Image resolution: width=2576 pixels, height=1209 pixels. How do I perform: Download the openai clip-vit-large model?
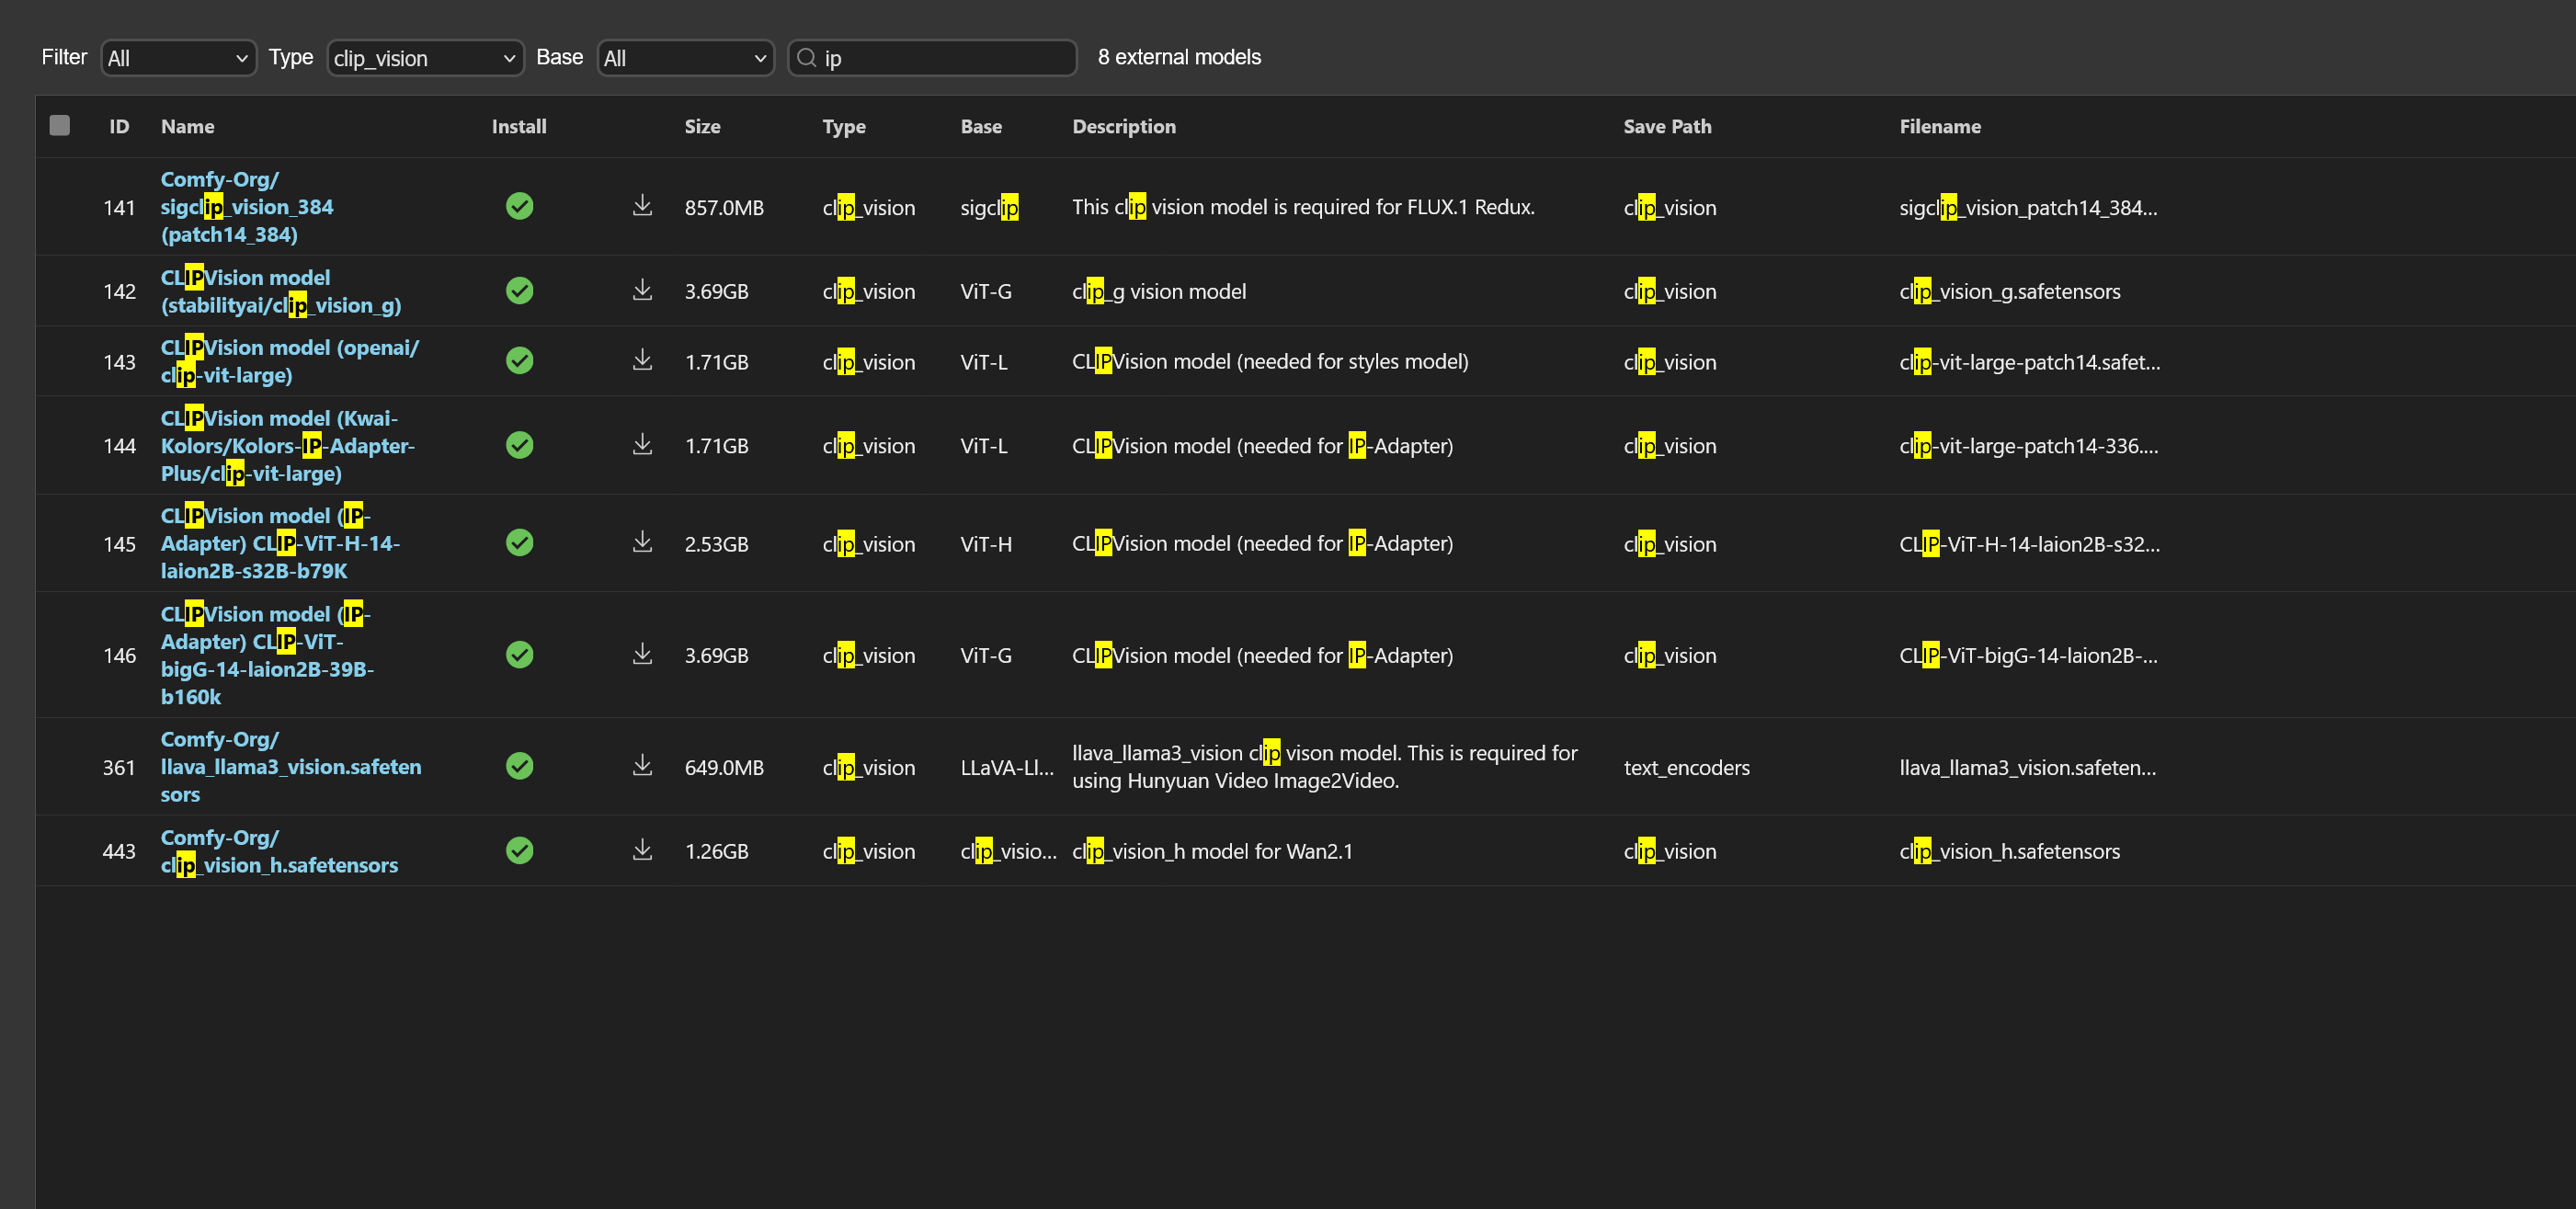click(642, 360)
